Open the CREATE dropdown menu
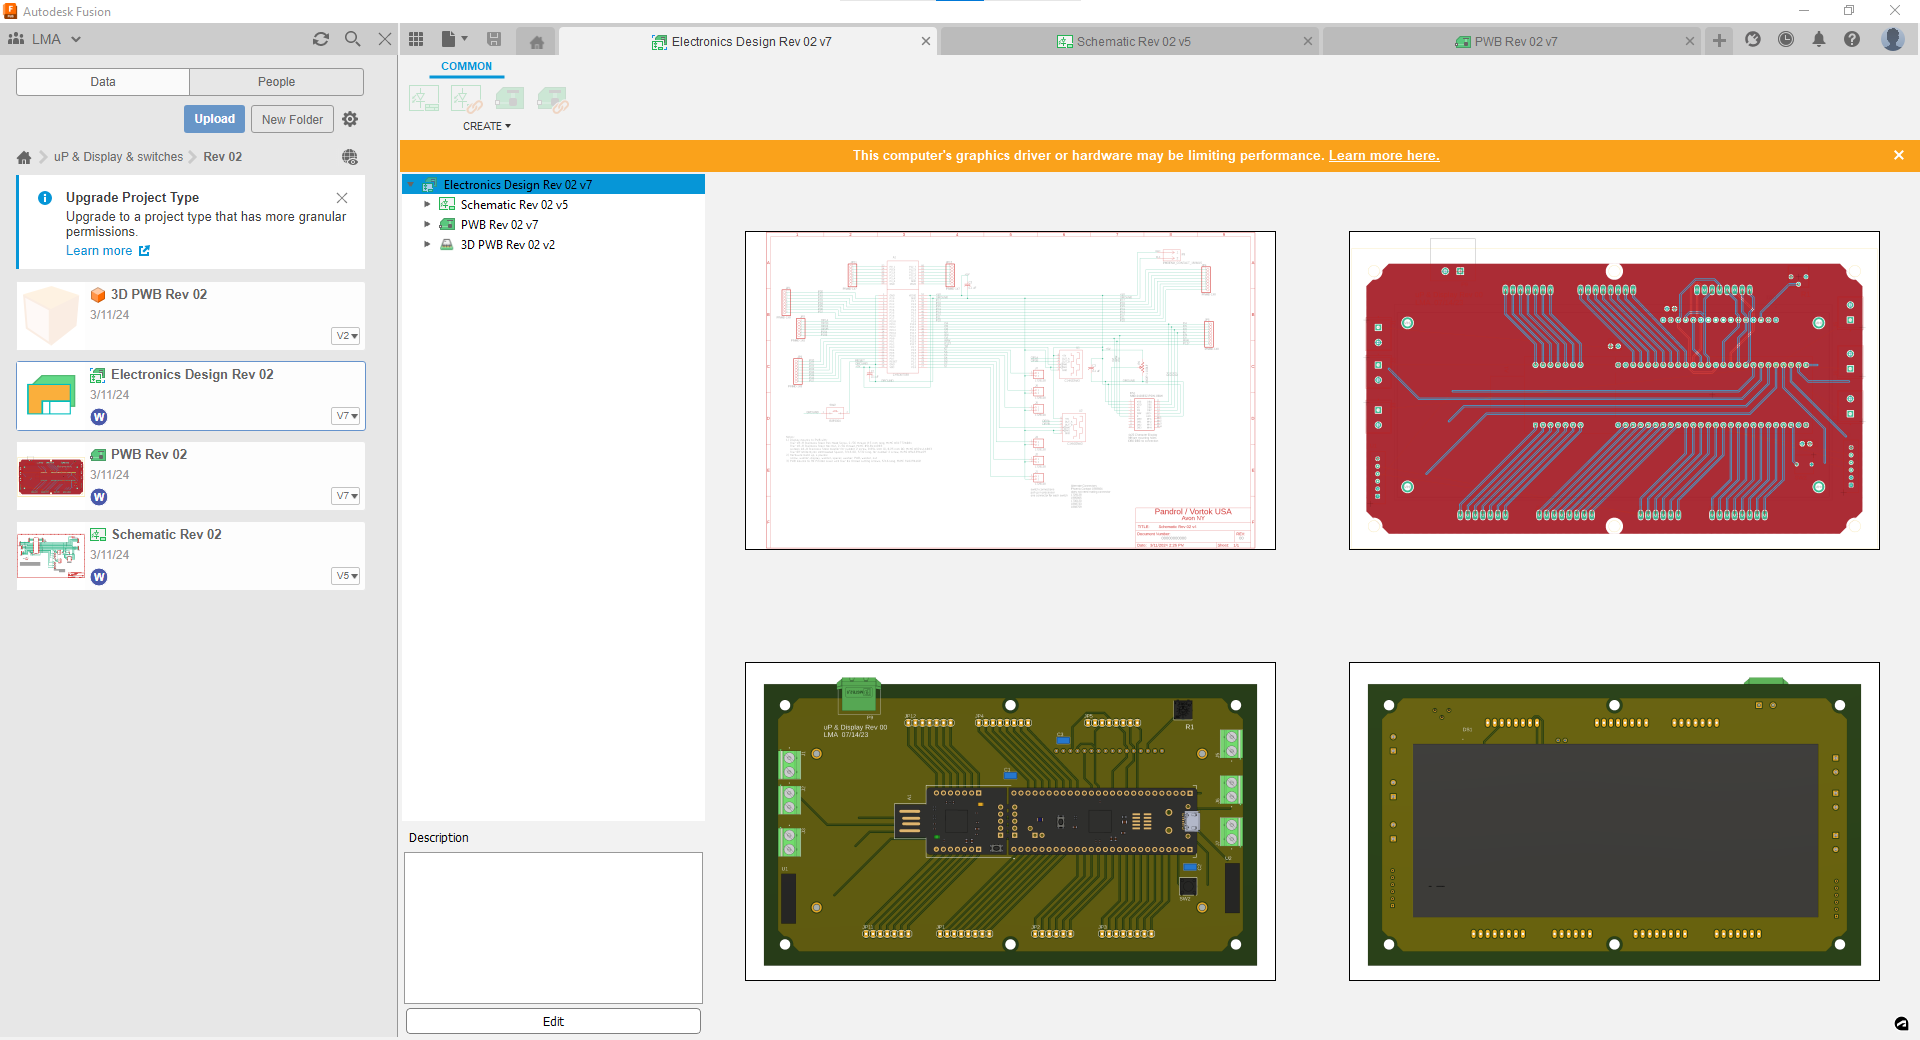 [487, 126]
